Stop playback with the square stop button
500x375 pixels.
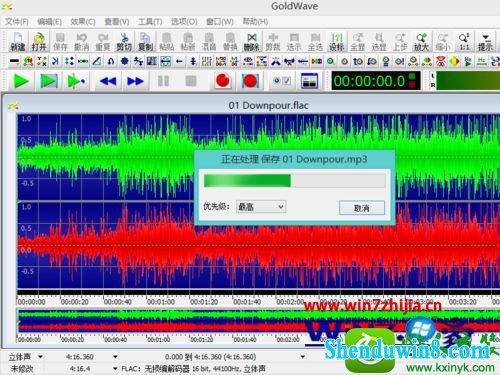pyautogui.click(x=191, y=81)
